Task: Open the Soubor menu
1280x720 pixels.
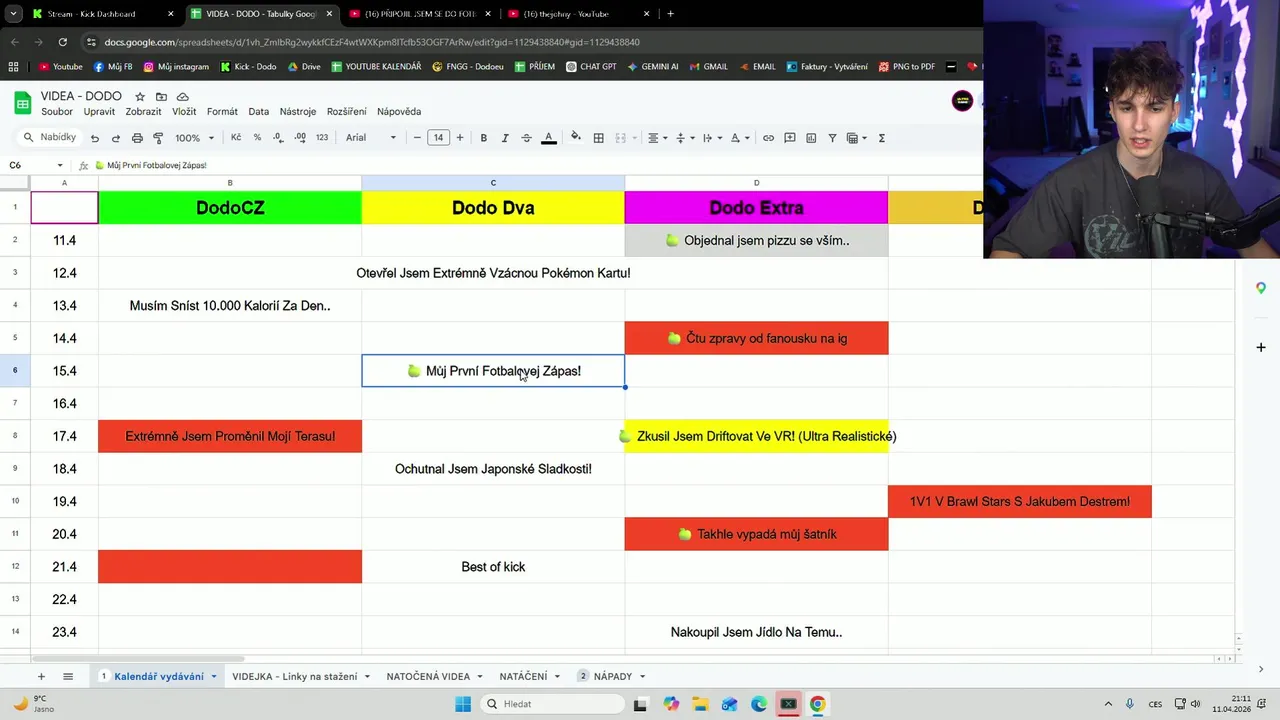Action: click(57, 112)
